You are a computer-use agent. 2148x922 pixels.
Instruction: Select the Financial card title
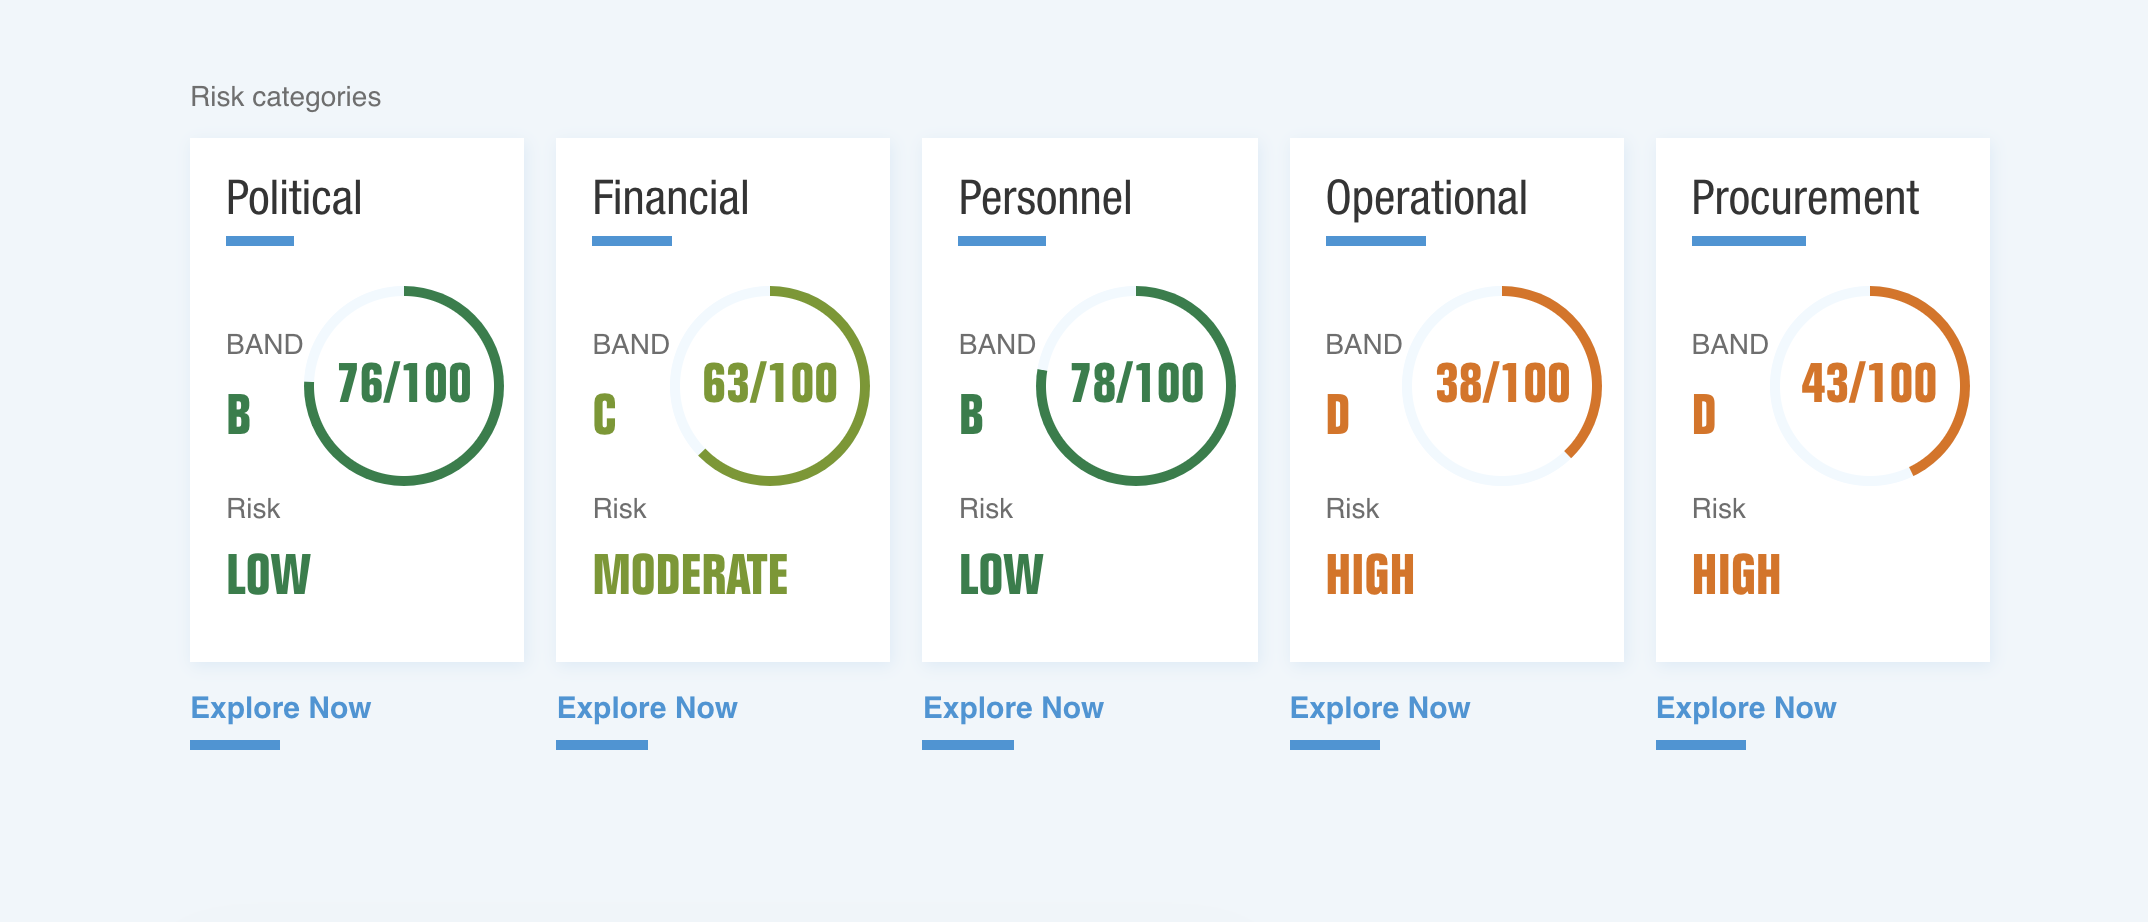(x=670, y=198)
